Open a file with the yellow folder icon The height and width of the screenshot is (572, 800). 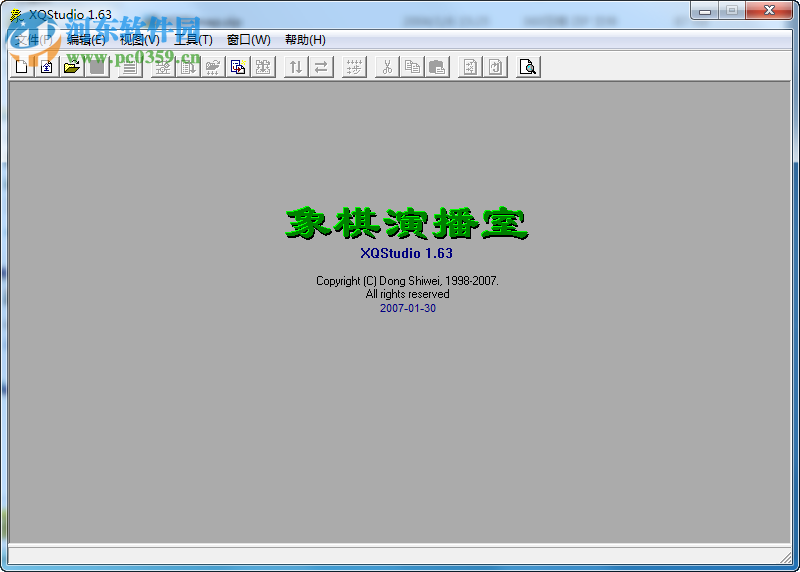point(72,67)
